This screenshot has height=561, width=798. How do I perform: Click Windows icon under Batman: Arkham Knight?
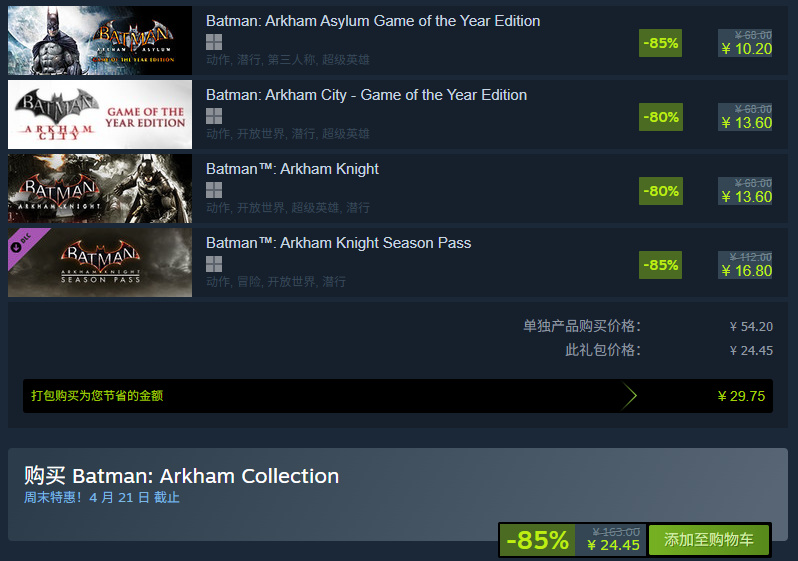coord(213,190)
